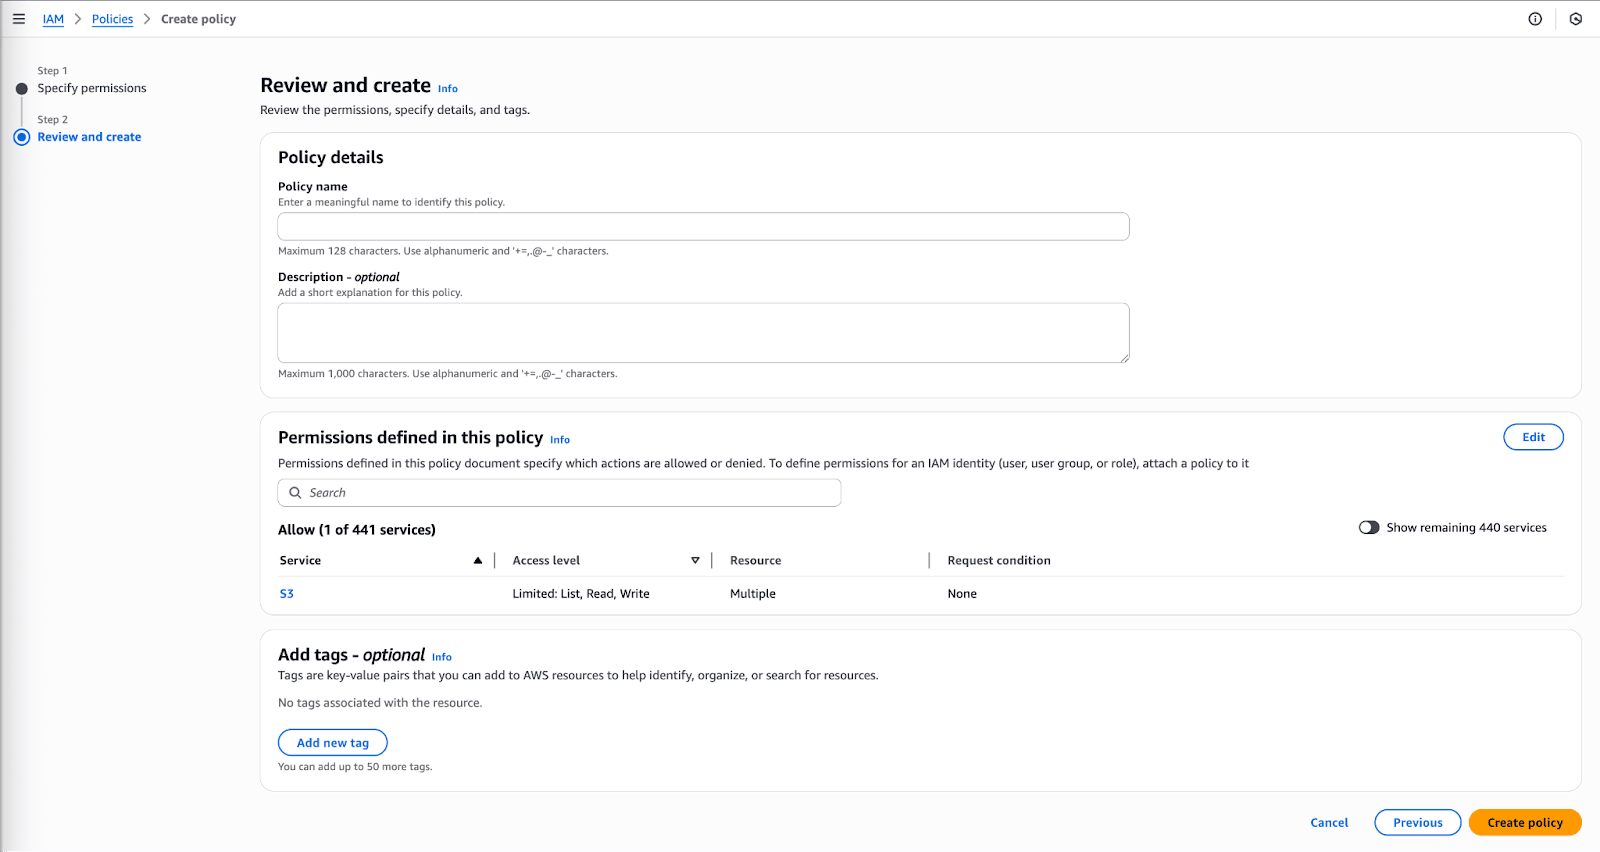
Task: Open the IAM breadcrumb link
Action: (53, 19)
